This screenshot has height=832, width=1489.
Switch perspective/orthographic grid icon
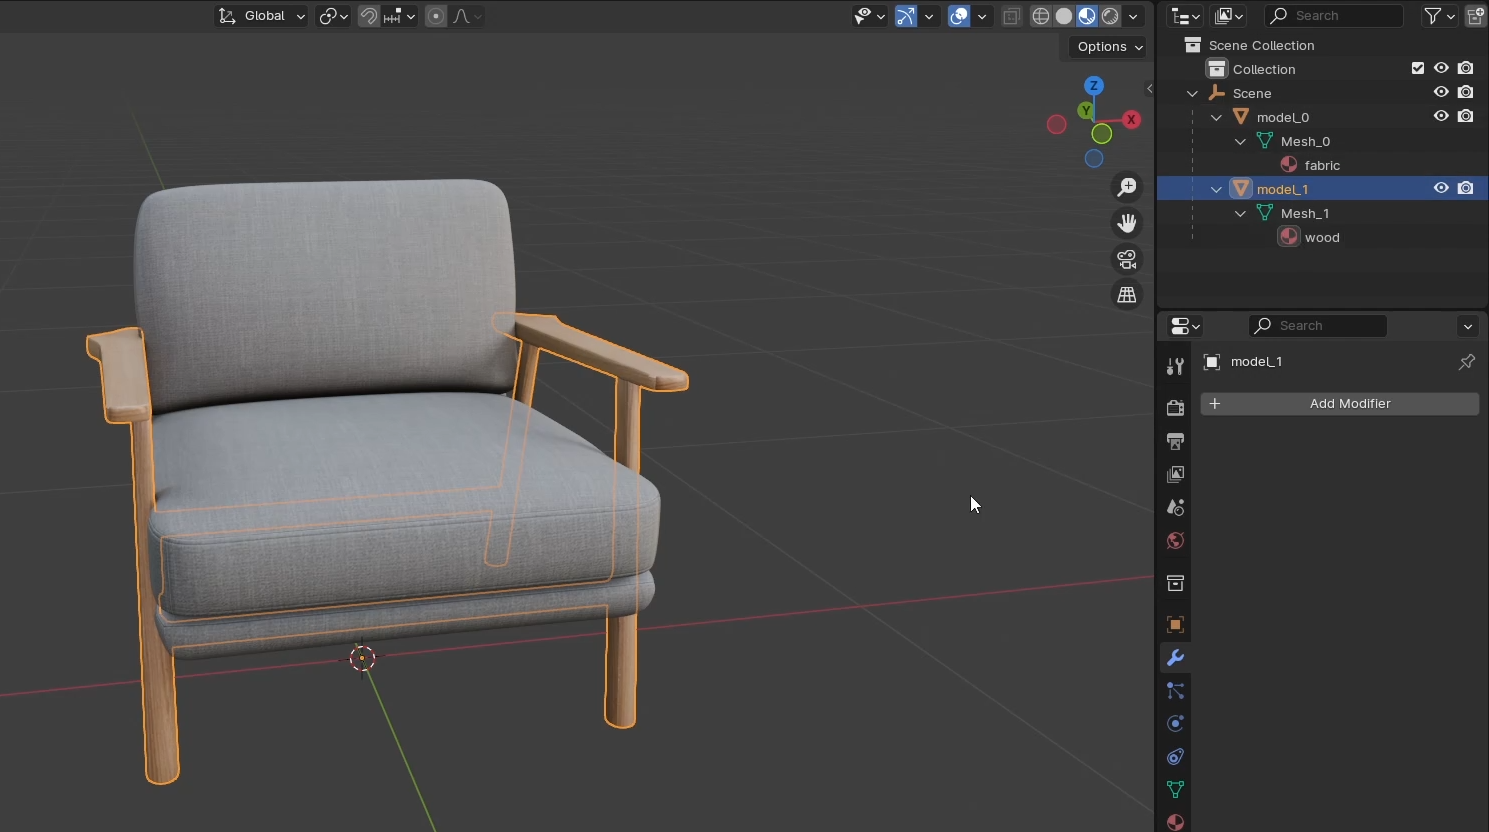point(1127,295)
